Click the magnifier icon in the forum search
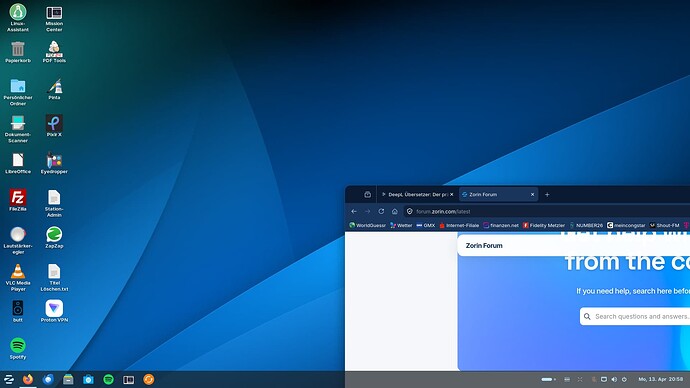Viewport: 690px width, 388px height. [587, 316]
